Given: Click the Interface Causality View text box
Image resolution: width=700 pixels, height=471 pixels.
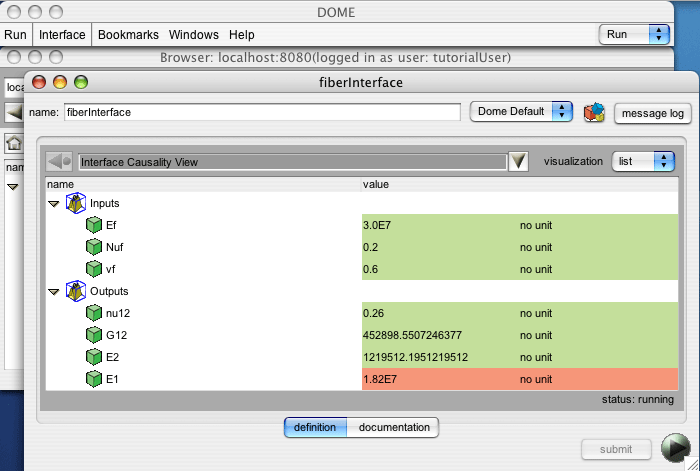Looking at the screenshot, I should click(x=292, y=162).
